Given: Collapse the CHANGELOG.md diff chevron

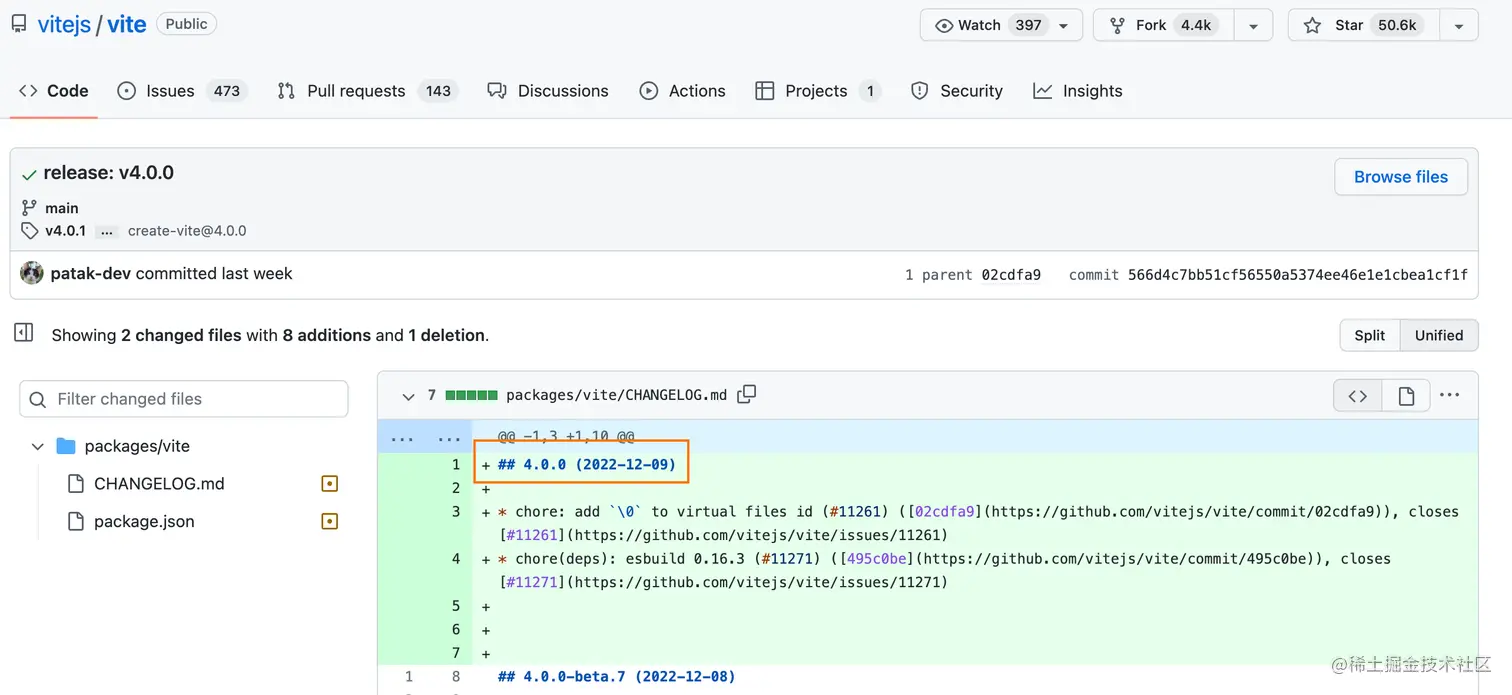Looking at the screenshot, I should point(408,395).
